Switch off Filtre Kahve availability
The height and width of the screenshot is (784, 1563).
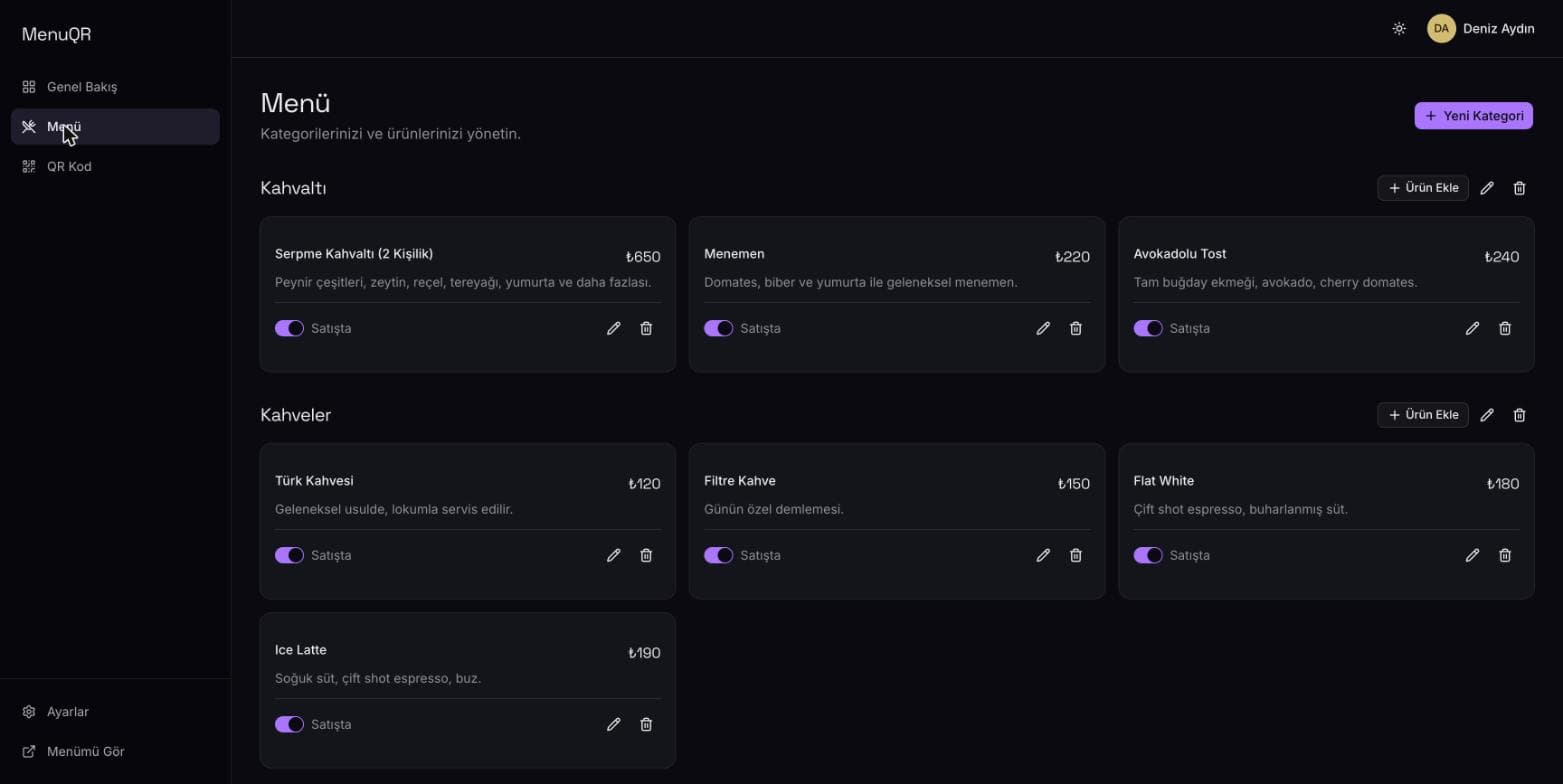tap(718, 555)
